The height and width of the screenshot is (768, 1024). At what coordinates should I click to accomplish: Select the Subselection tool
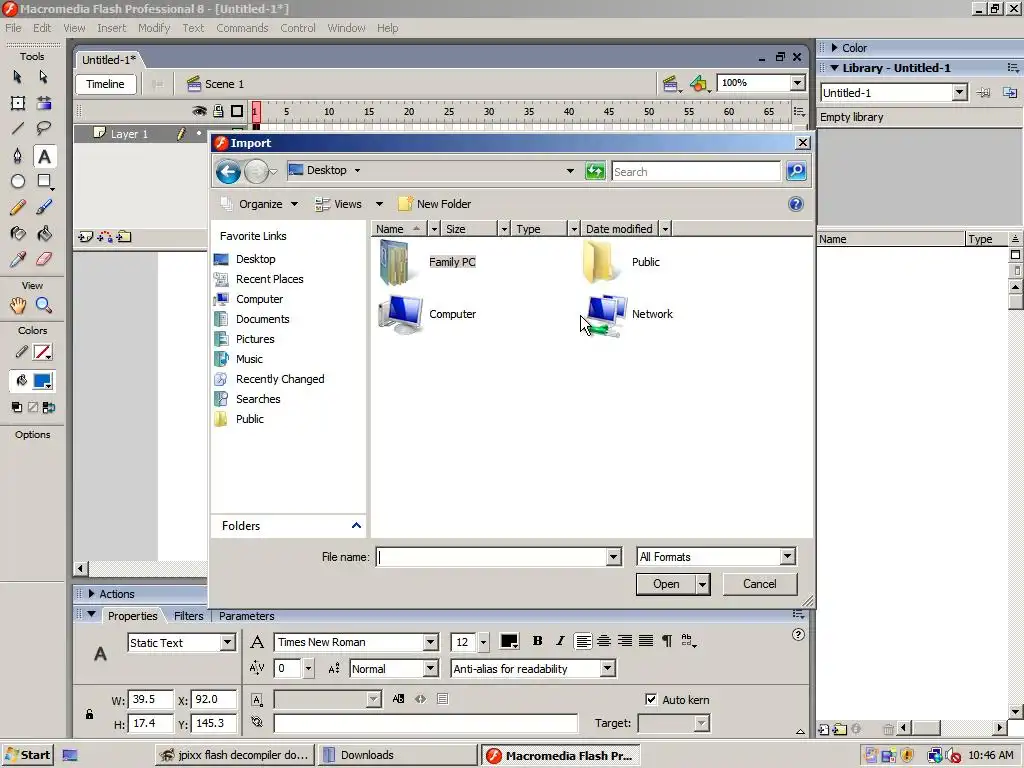tap(43, 77)
